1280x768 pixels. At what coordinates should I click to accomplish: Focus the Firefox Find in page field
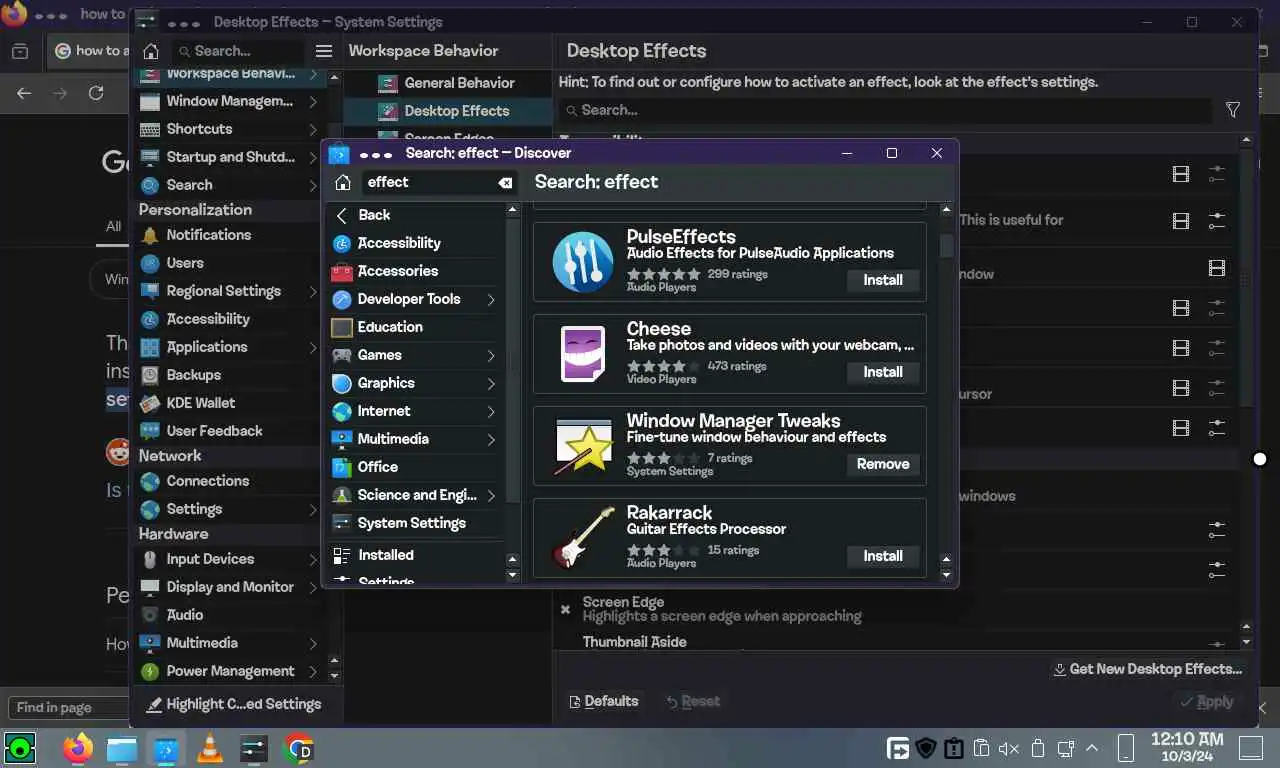(66, 707)
